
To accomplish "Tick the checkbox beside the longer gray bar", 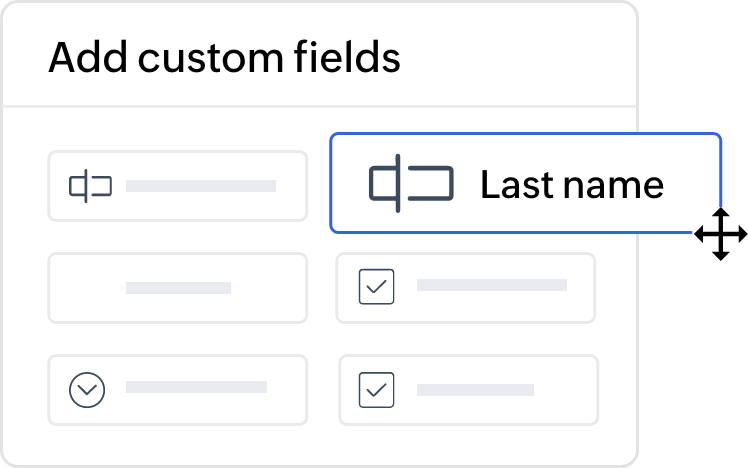I will pos(376,287).
